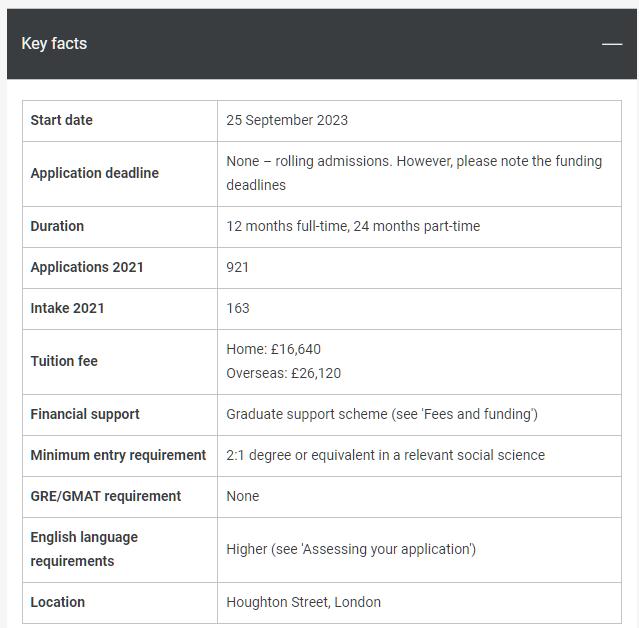Click the 2:1 degree entry requirement text
Screen dimensions: 639x628
click(x=385, y=455)
